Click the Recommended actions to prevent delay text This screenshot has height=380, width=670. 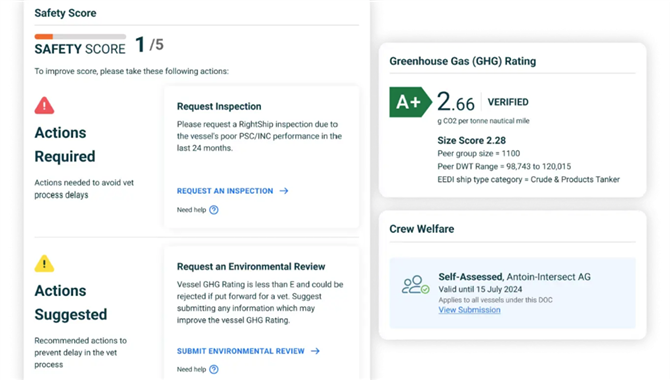pos(81,353)
